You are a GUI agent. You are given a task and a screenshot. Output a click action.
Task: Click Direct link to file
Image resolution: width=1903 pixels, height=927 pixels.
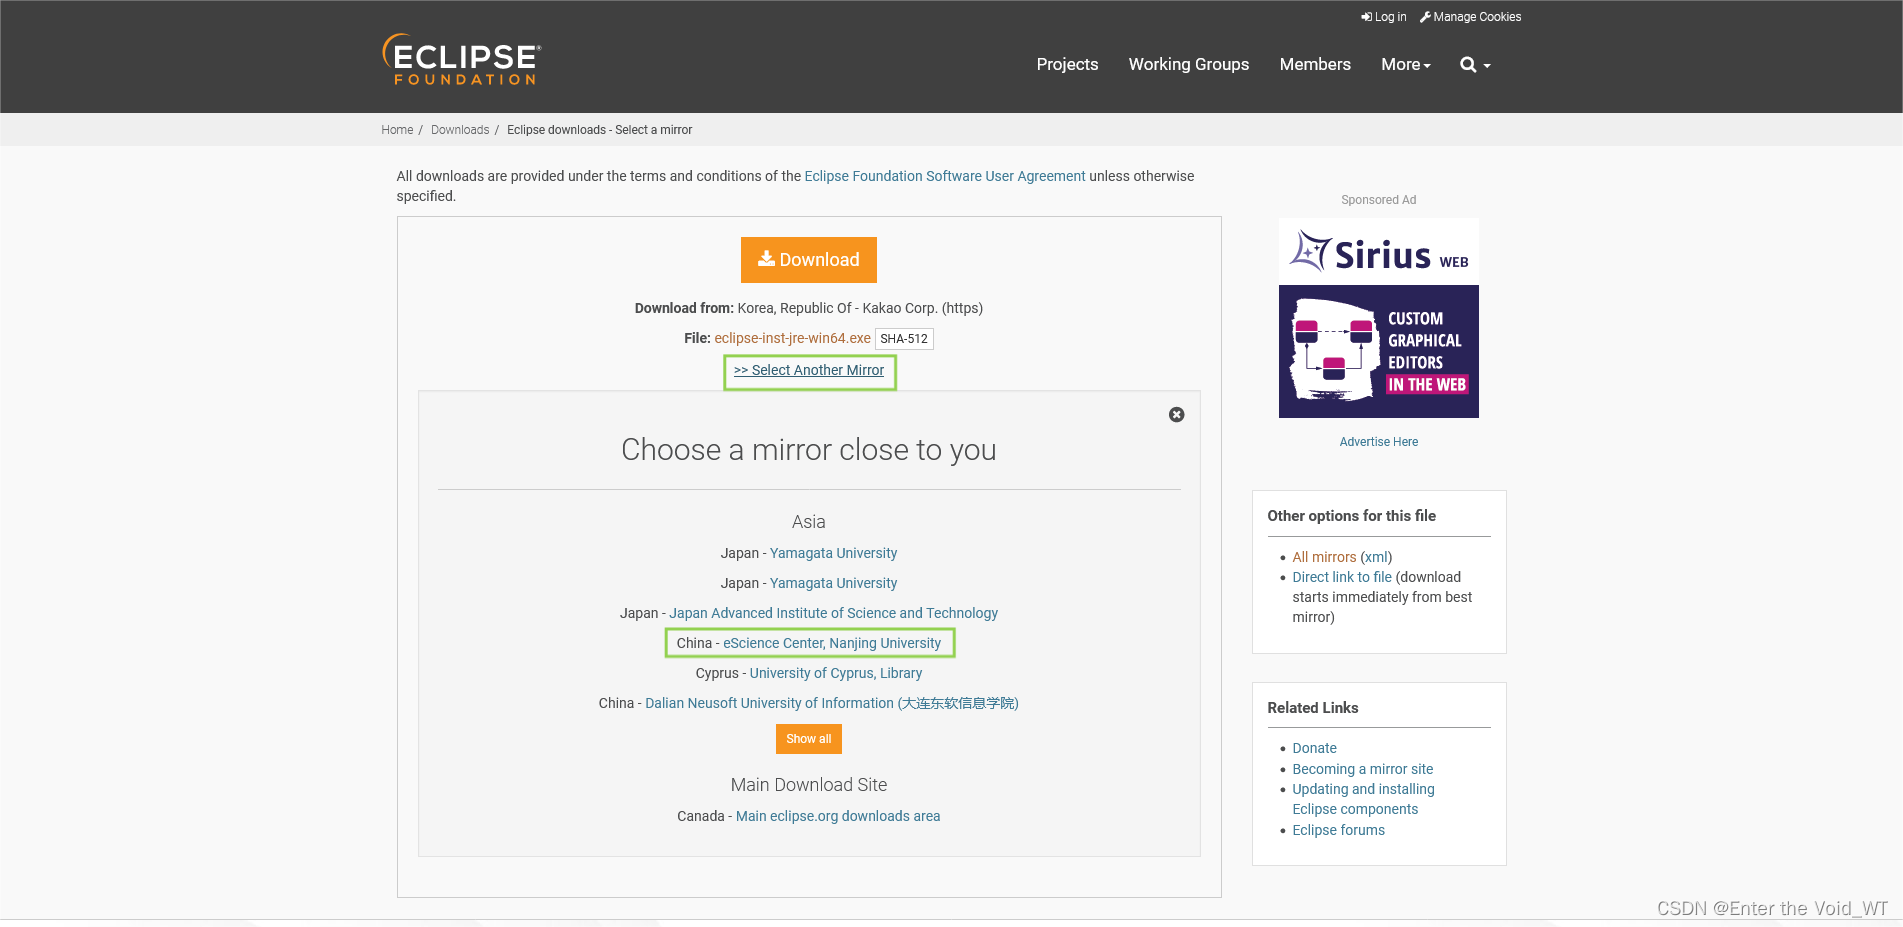(x=1342, y=577)
